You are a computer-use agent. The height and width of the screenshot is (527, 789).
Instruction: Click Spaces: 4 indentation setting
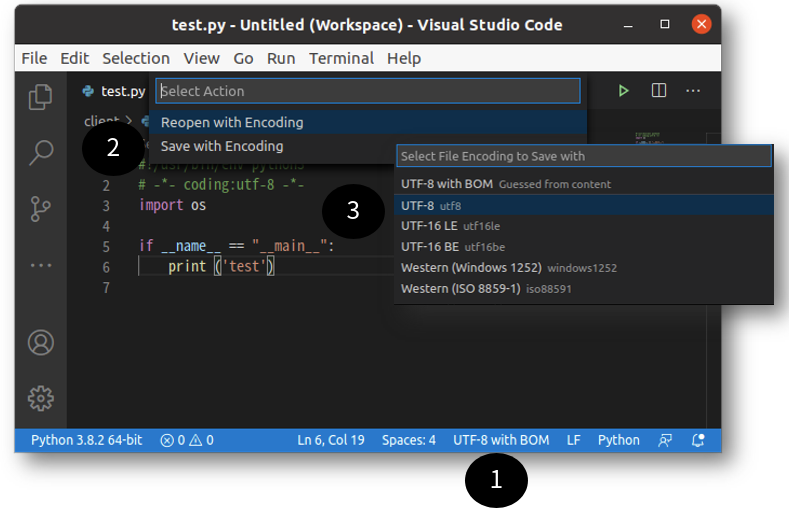click(409, 440)
